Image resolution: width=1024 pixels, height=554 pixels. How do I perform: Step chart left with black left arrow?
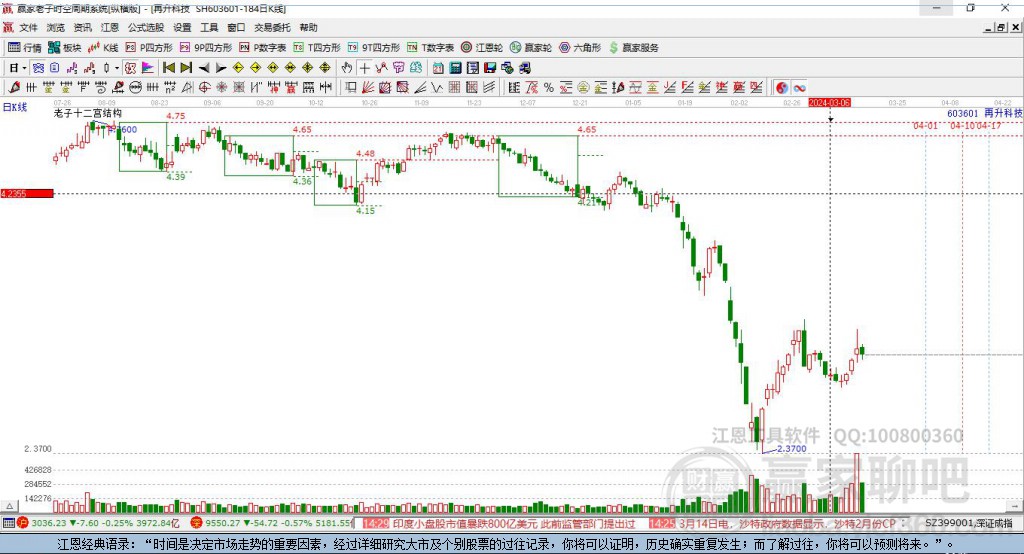click(204, 68)
